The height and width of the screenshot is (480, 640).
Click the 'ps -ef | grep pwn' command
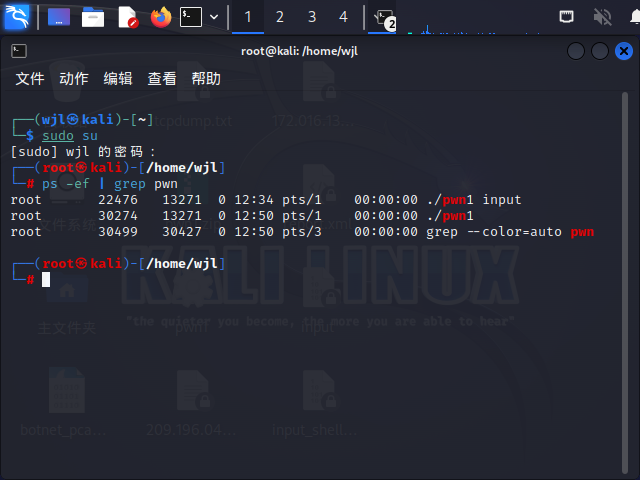coord(110,184)
